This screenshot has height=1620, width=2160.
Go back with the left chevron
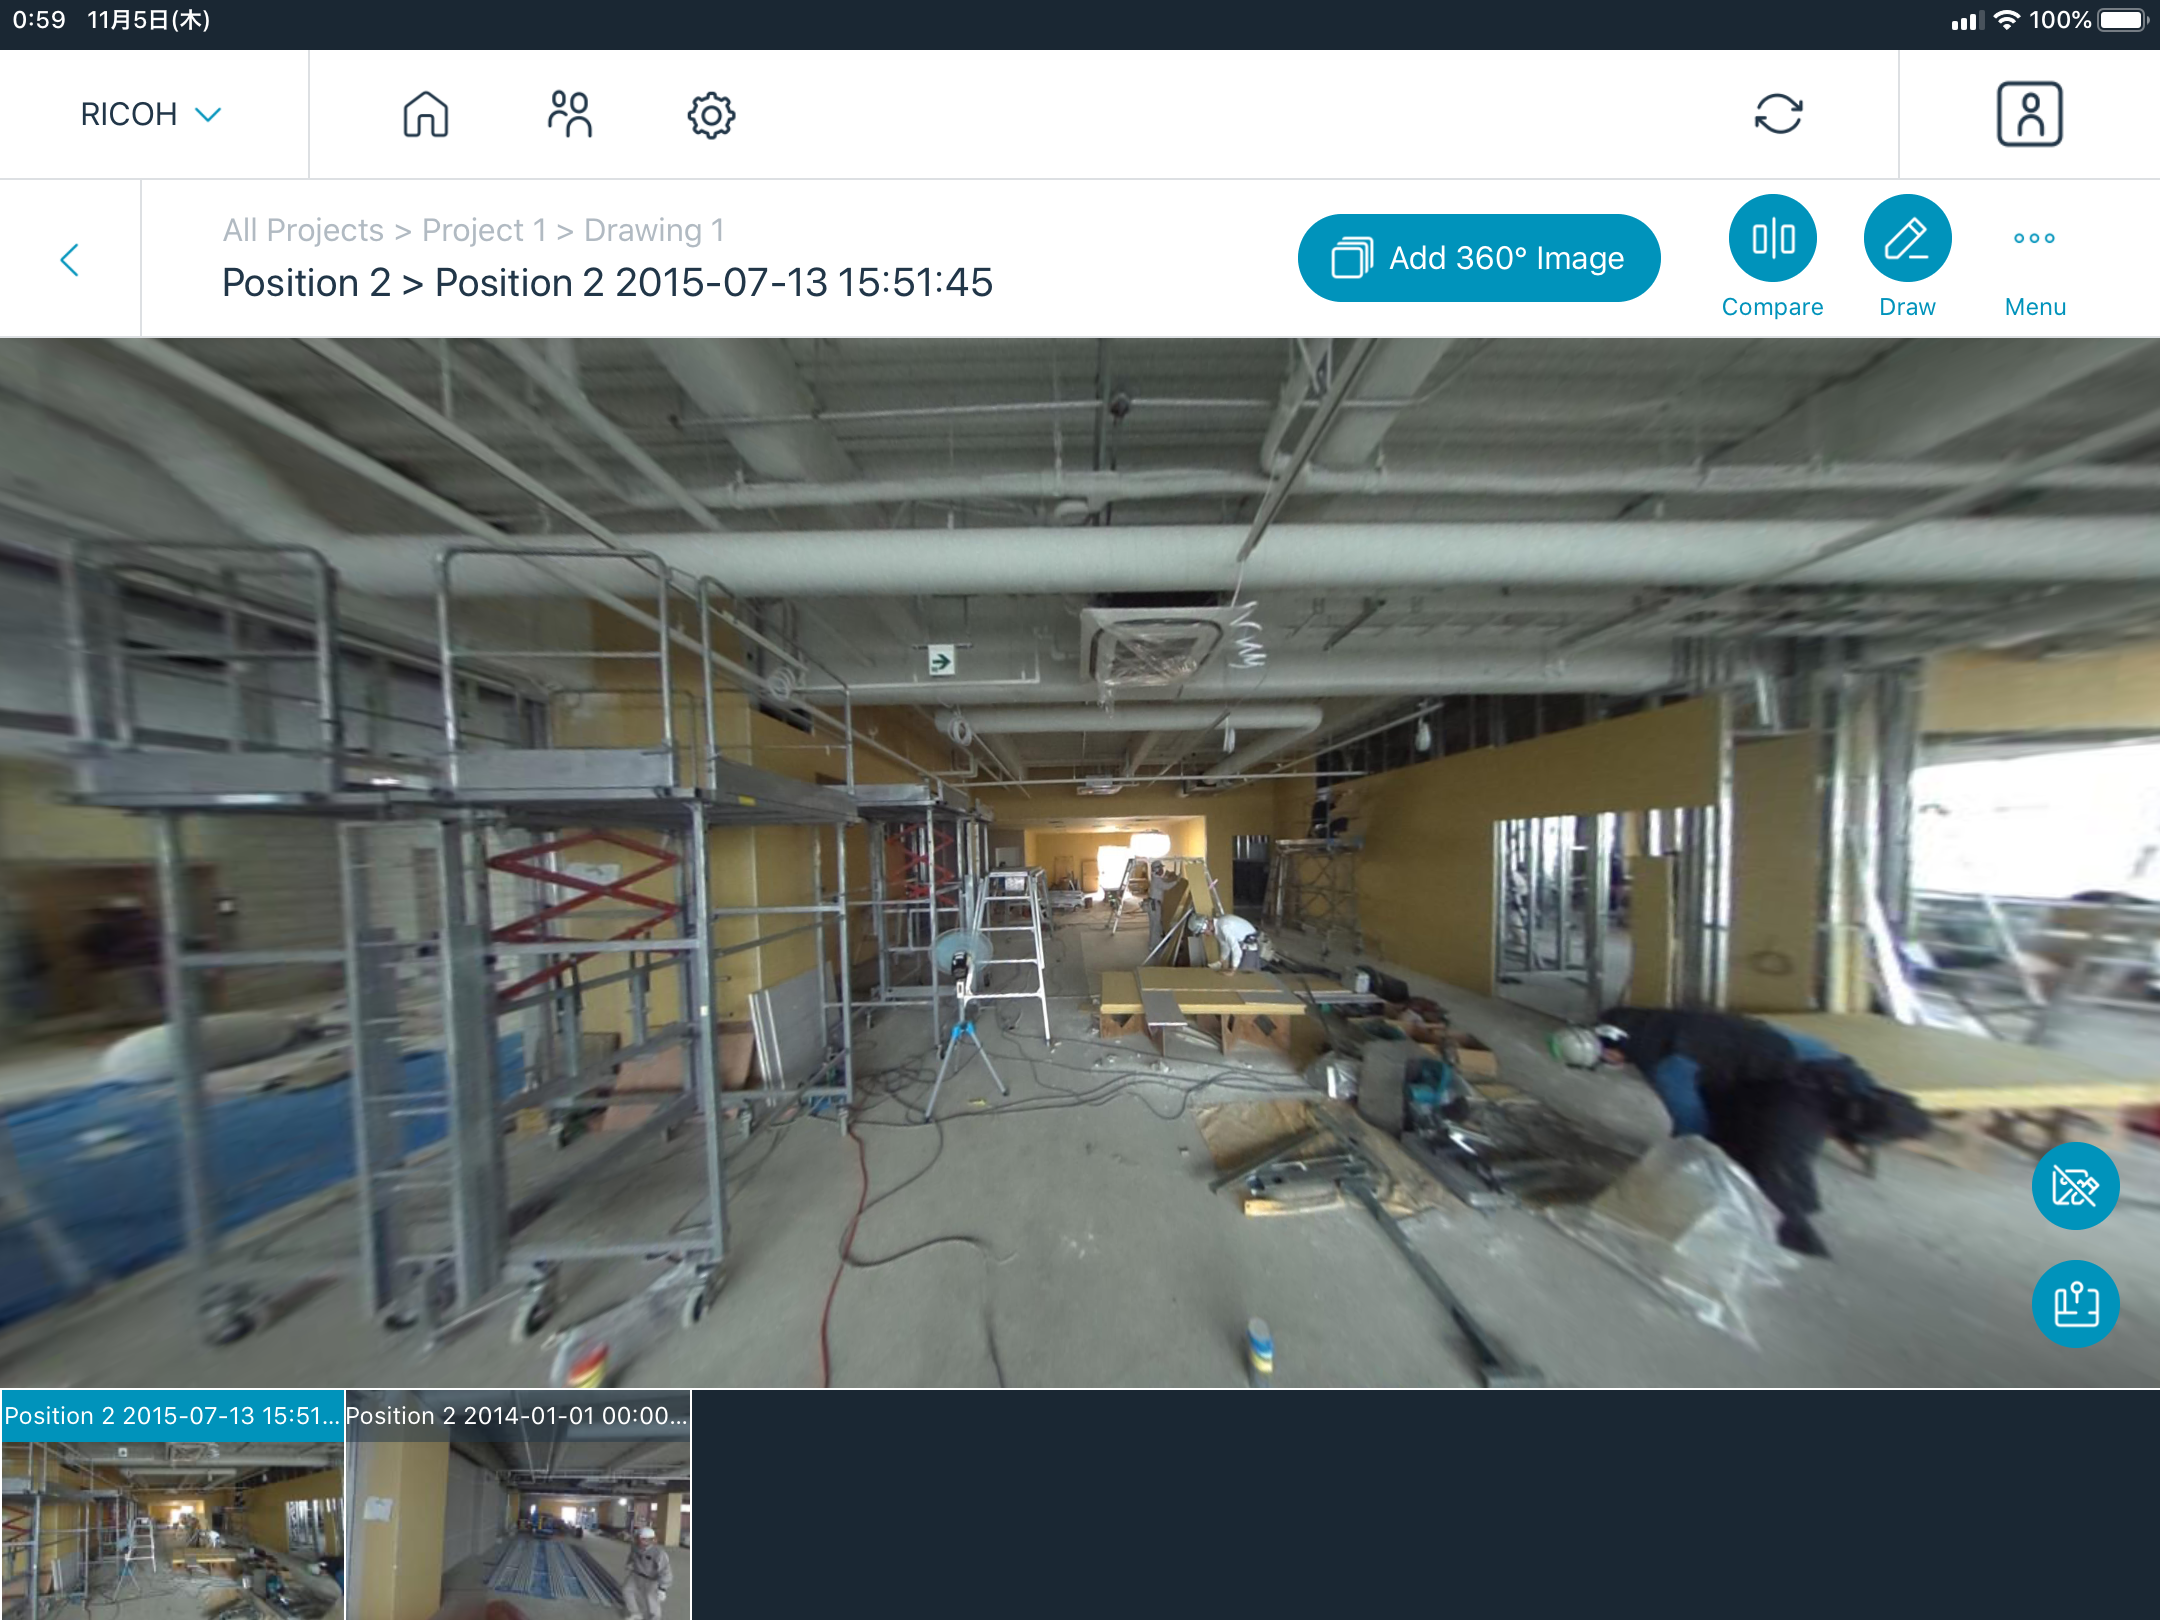coord(70,260)
